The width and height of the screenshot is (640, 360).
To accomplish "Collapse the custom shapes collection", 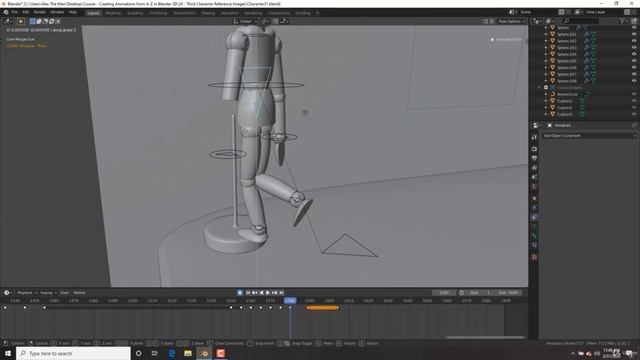I will click(540, 88).
